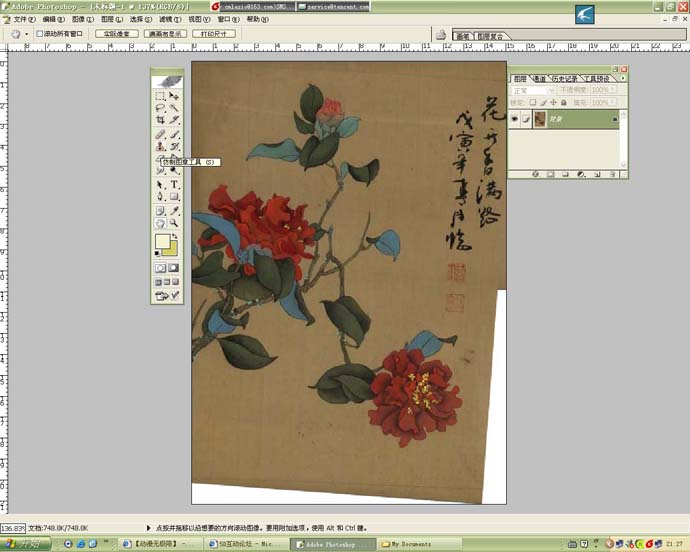Toggle lock position in Layers panel

click(553, 103)
